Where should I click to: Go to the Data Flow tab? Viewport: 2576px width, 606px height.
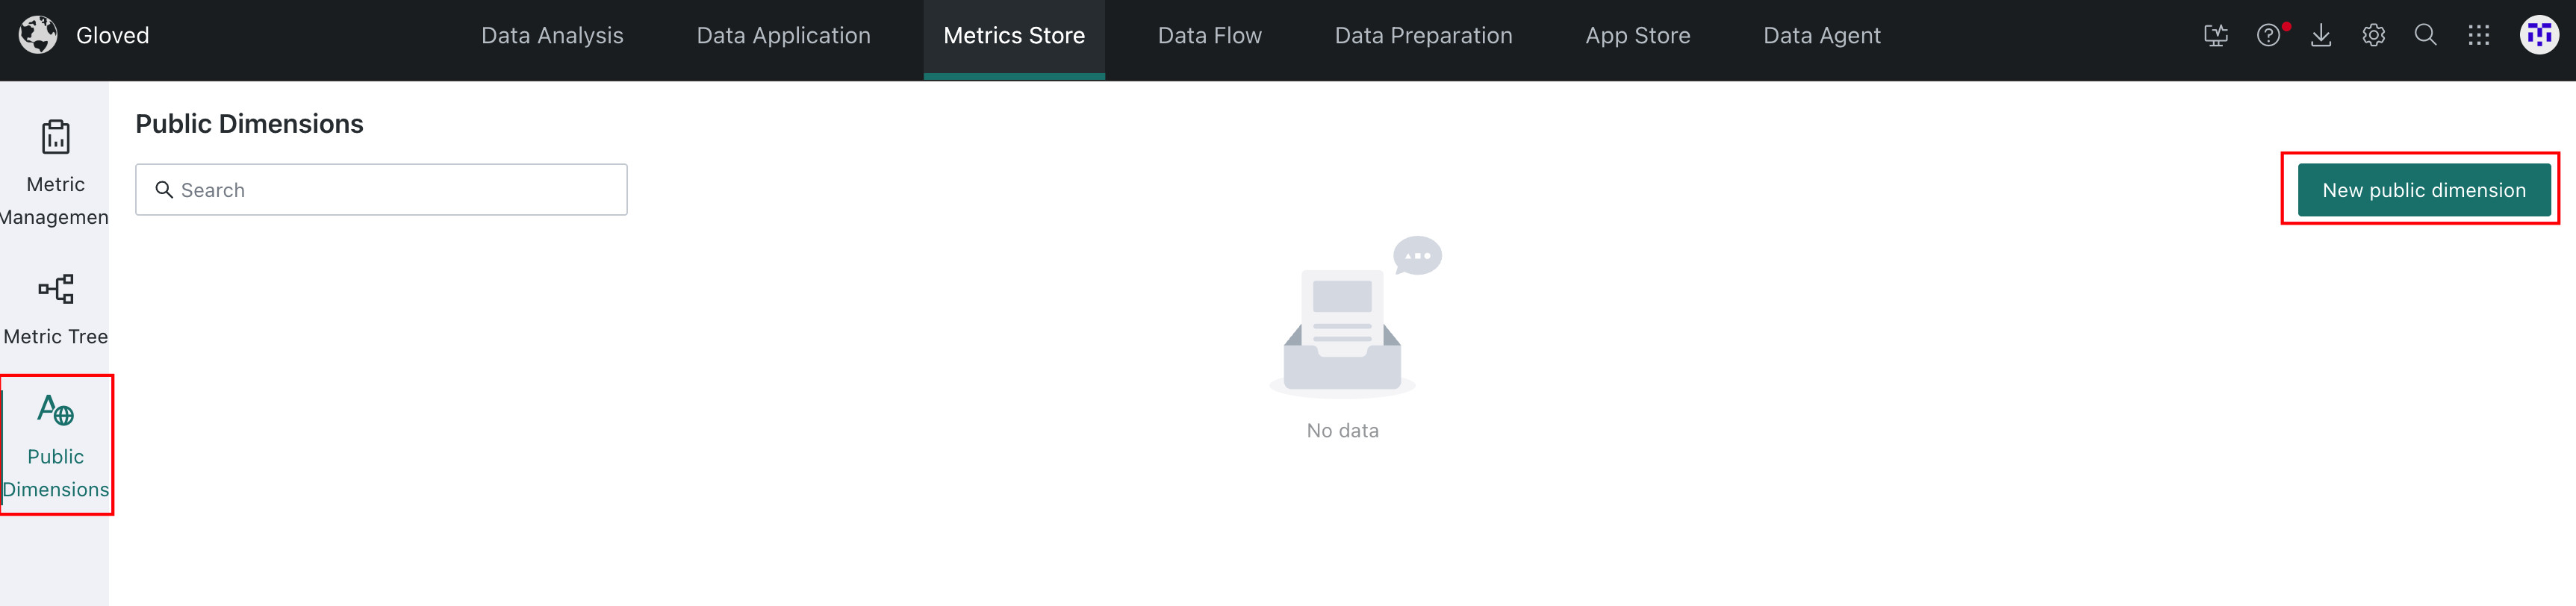(x=1209, y=36)
